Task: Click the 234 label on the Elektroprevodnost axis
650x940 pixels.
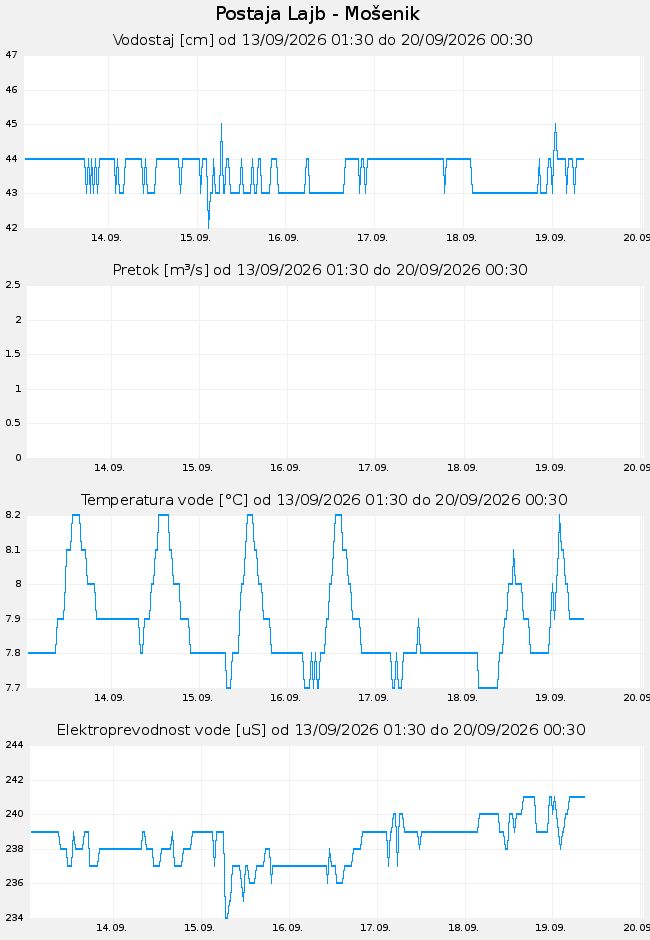Action: (14, 918)
